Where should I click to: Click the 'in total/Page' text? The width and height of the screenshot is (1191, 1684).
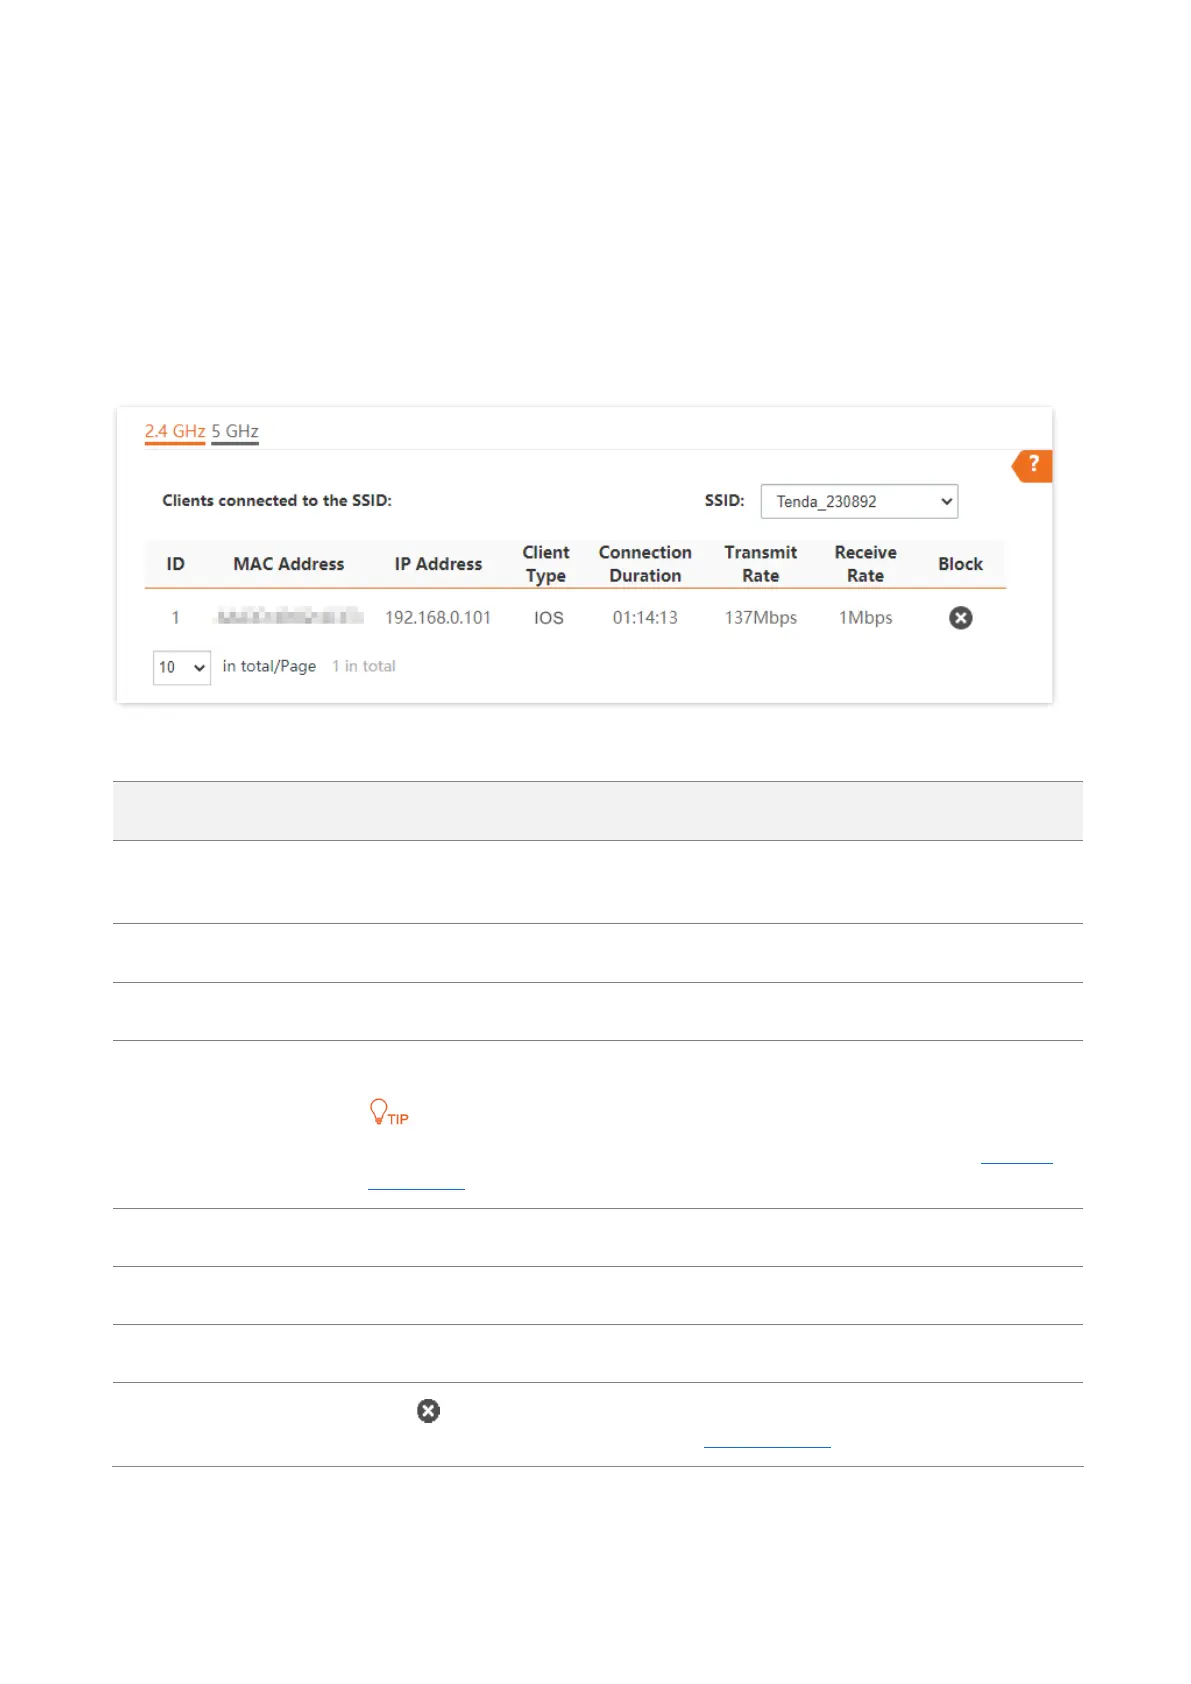pos(269,666)
